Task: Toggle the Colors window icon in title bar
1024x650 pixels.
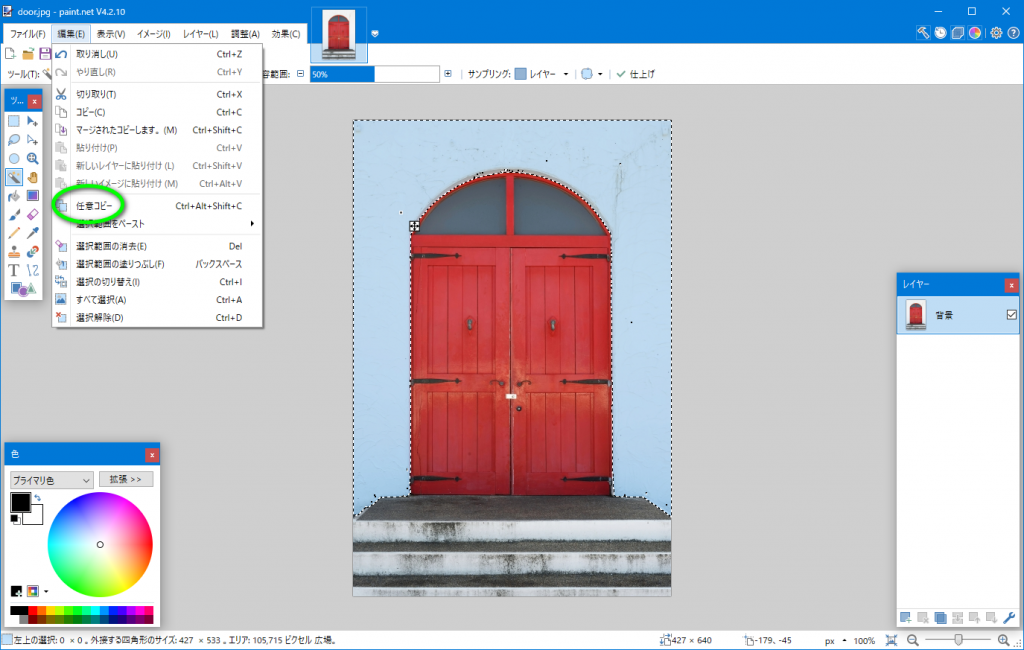Action: tap(976, 33)
